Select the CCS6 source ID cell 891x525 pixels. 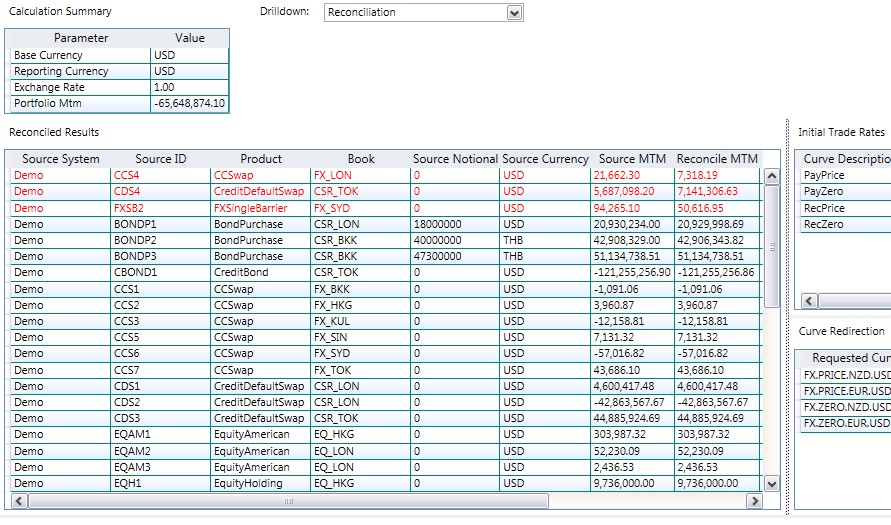[x=160, y=353]
